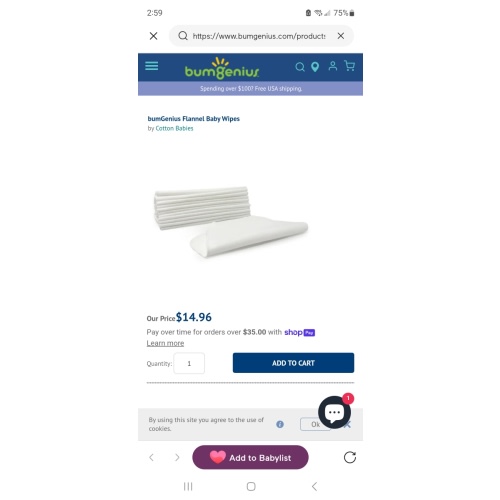
Task: Reload the page with refresh icon
Action: pos(350,457)
